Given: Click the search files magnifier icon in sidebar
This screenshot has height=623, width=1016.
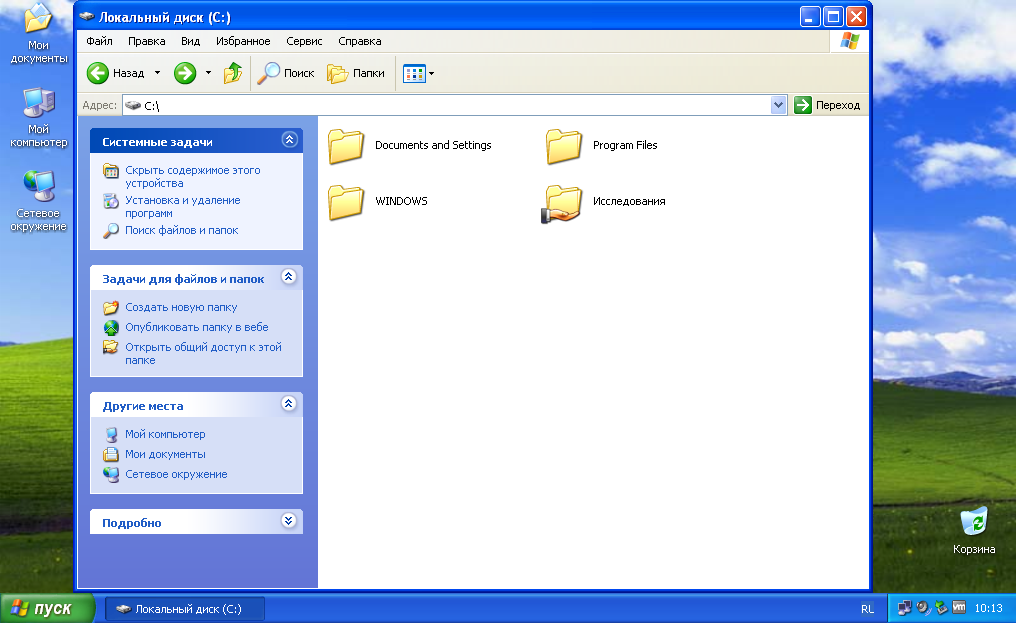Looking at the screenshot, I should pos(111,231).
